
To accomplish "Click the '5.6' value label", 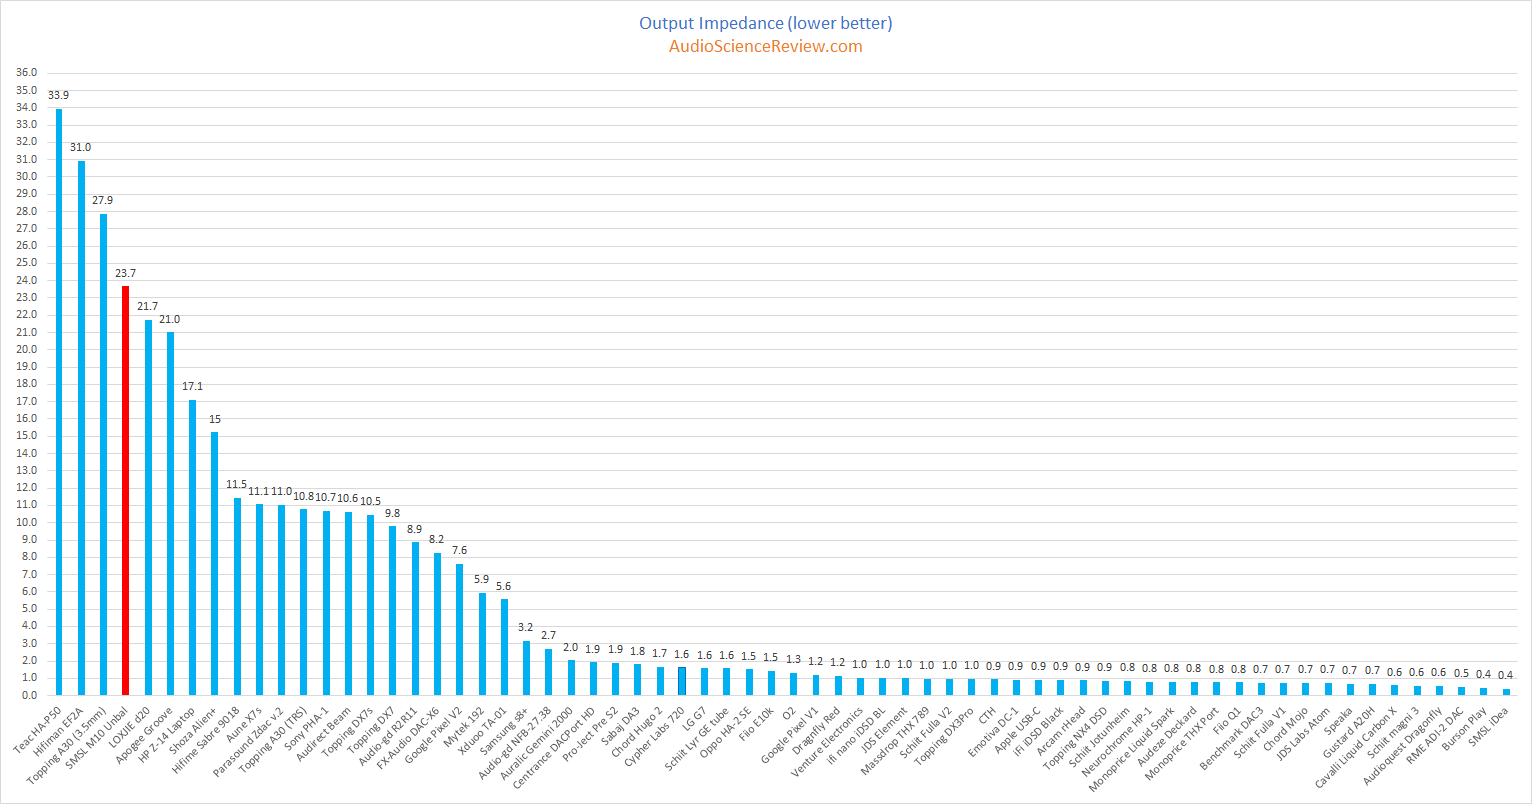I will tap(504, 585).
